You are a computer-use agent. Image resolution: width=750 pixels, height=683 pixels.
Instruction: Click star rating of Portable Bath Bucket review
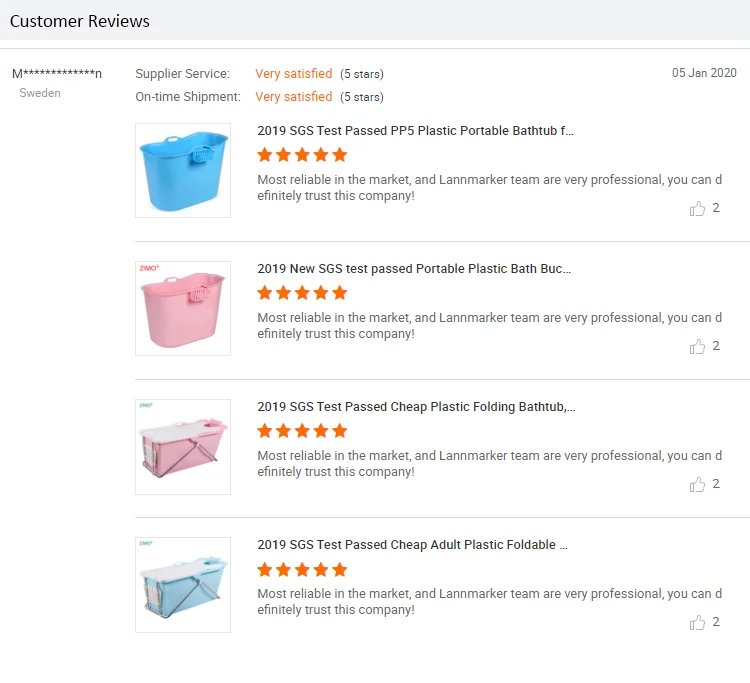pyautogui.click(x=302, y=293)
